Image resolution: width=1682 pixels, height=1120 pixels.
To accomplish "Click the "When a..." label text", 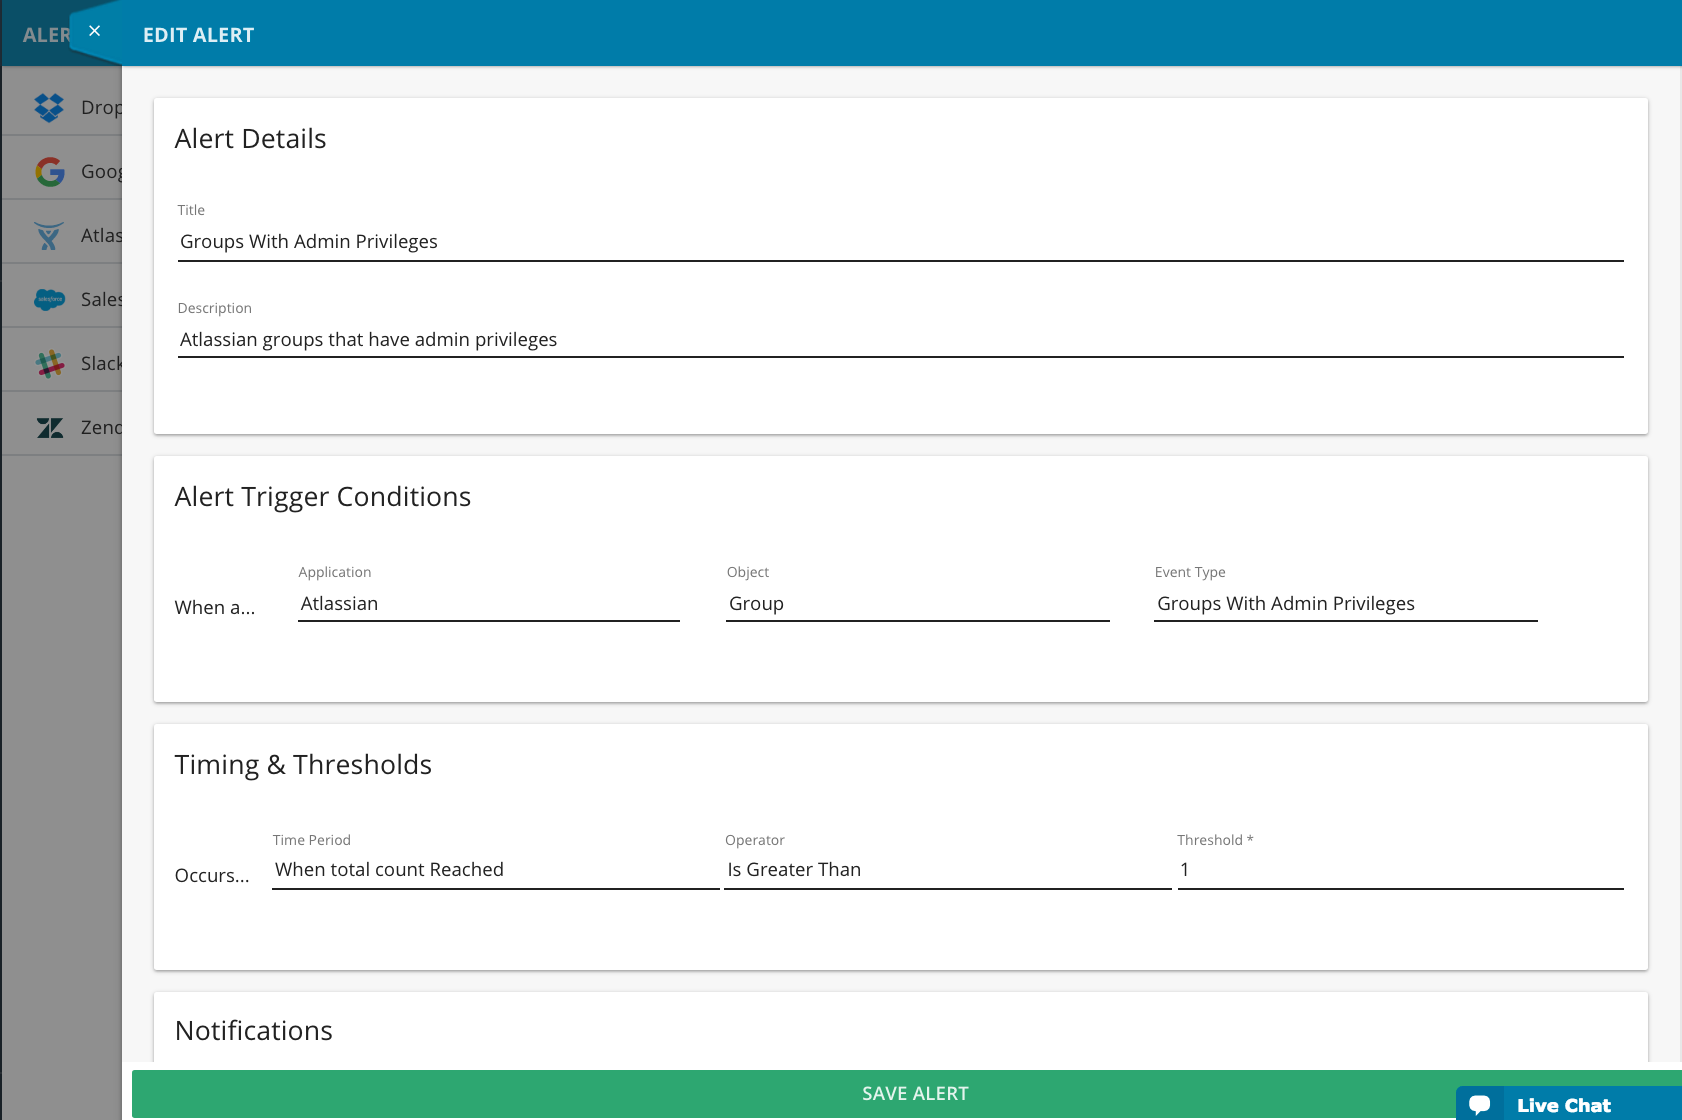I will [x=215, y=608].
